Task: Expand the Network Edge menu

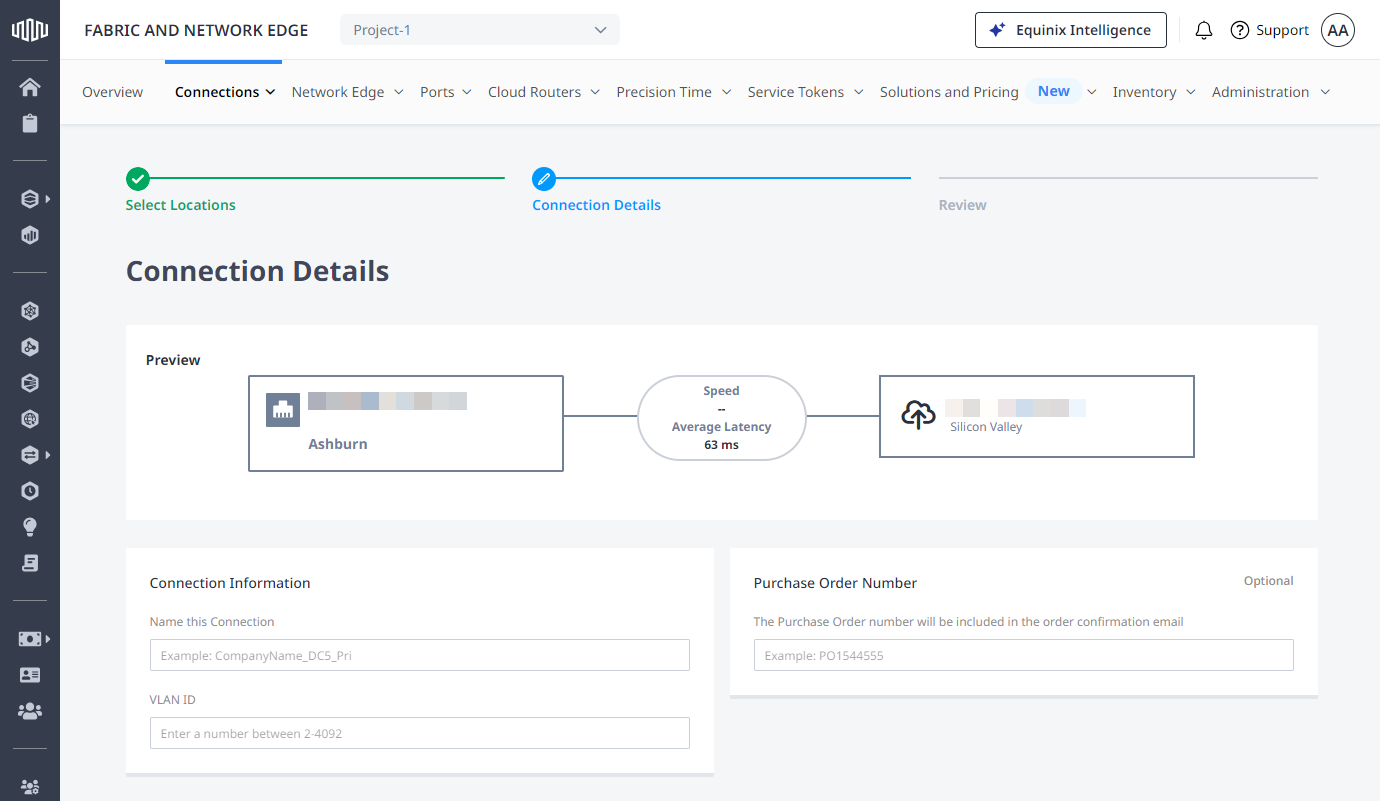Action: coord(347,92)
